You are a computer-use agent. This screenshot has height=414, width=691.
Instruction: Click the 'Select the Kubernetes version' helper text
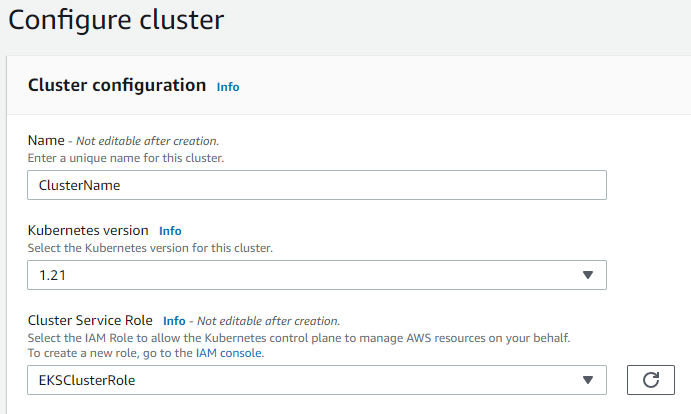[x=150, y=248]
